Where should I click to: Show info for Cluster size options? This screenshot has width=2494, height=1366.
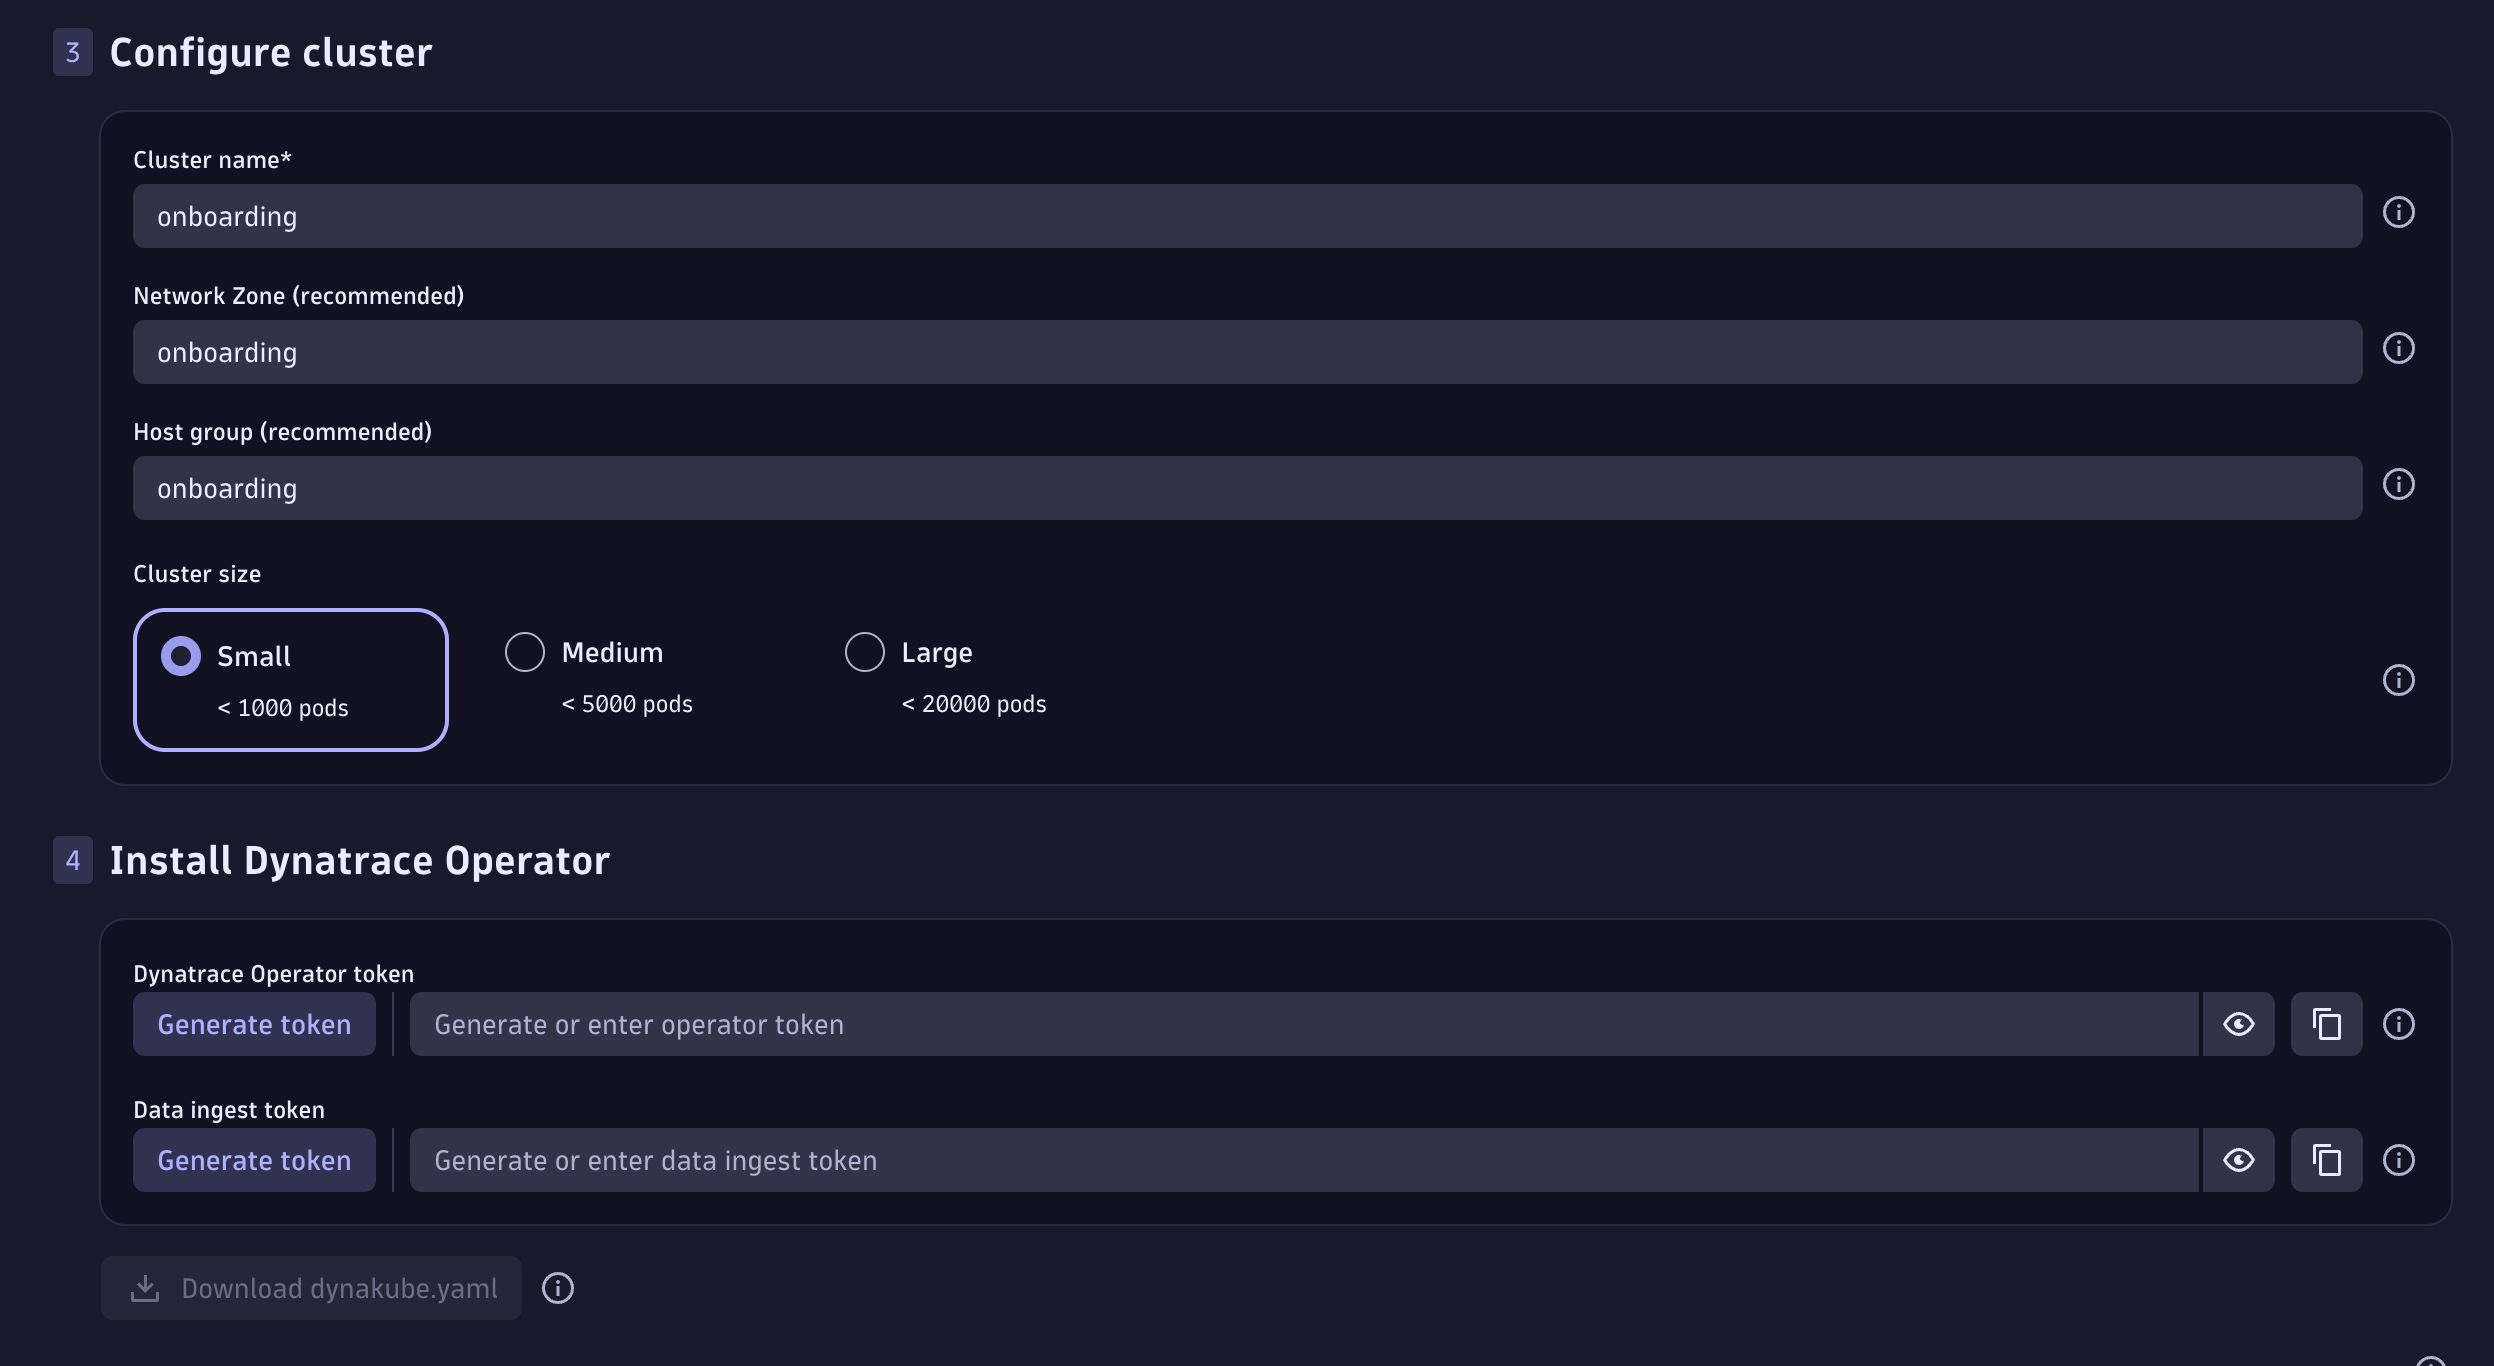2398,681
